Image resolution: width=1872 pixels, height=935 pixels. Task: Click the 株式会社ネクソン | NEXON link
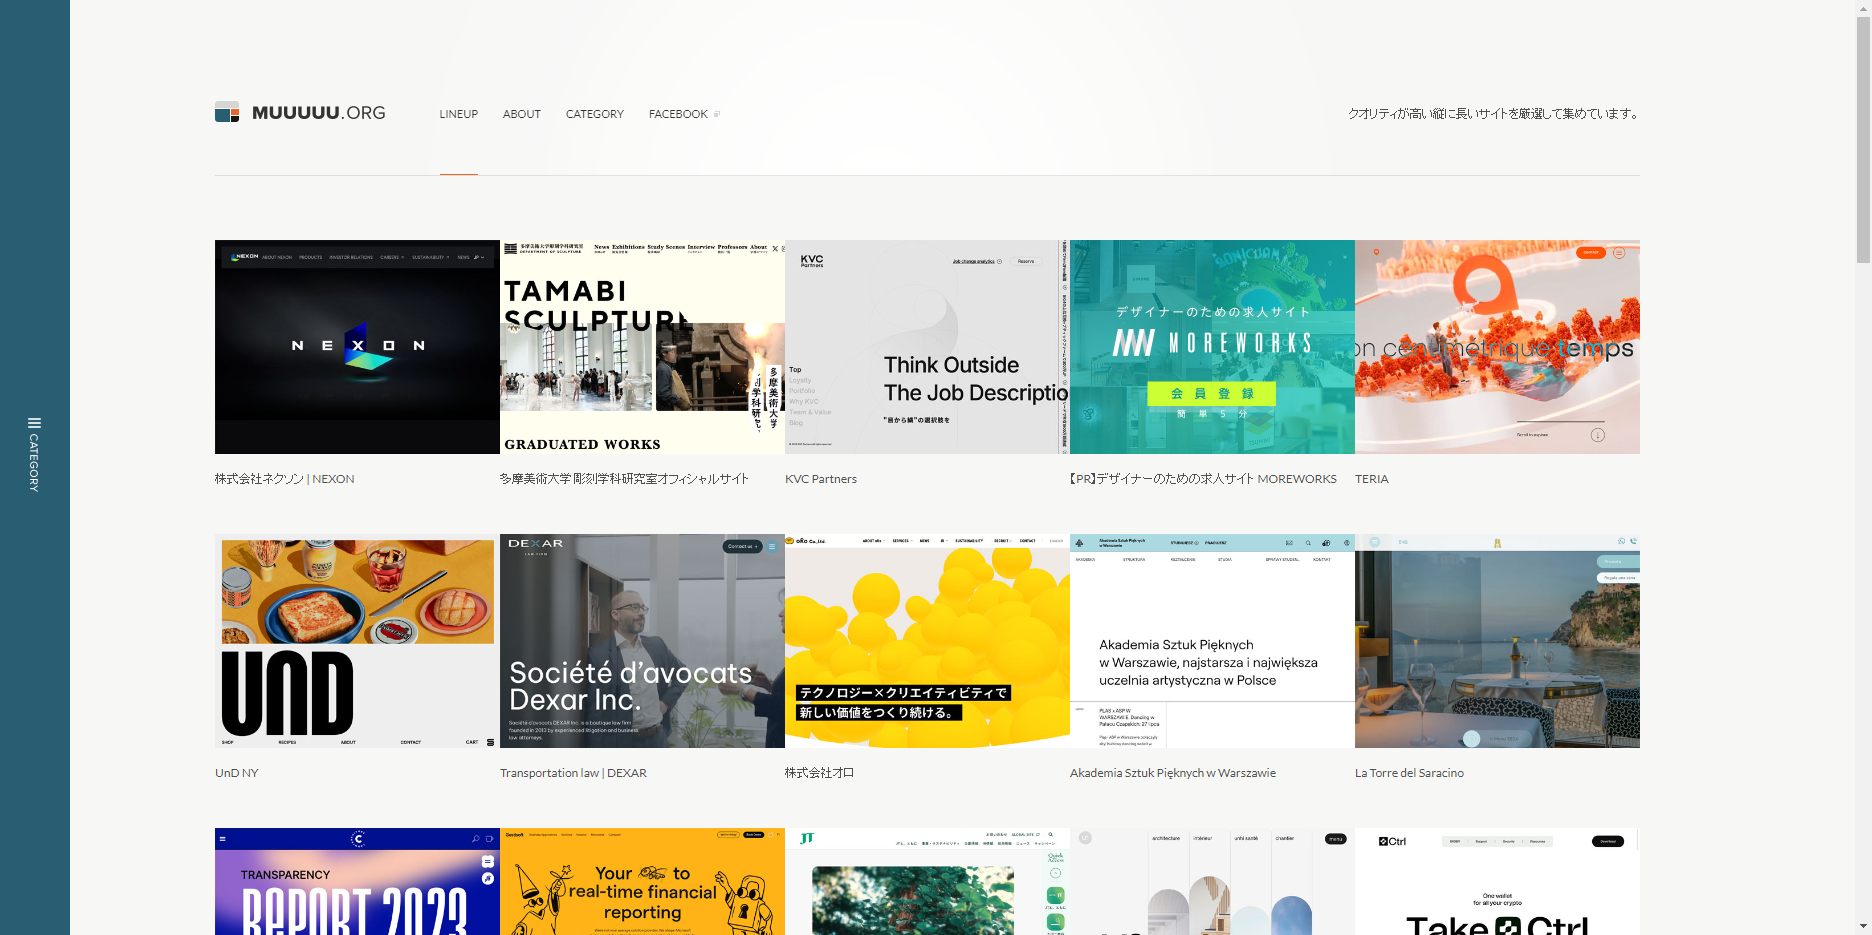click(285, 479)
